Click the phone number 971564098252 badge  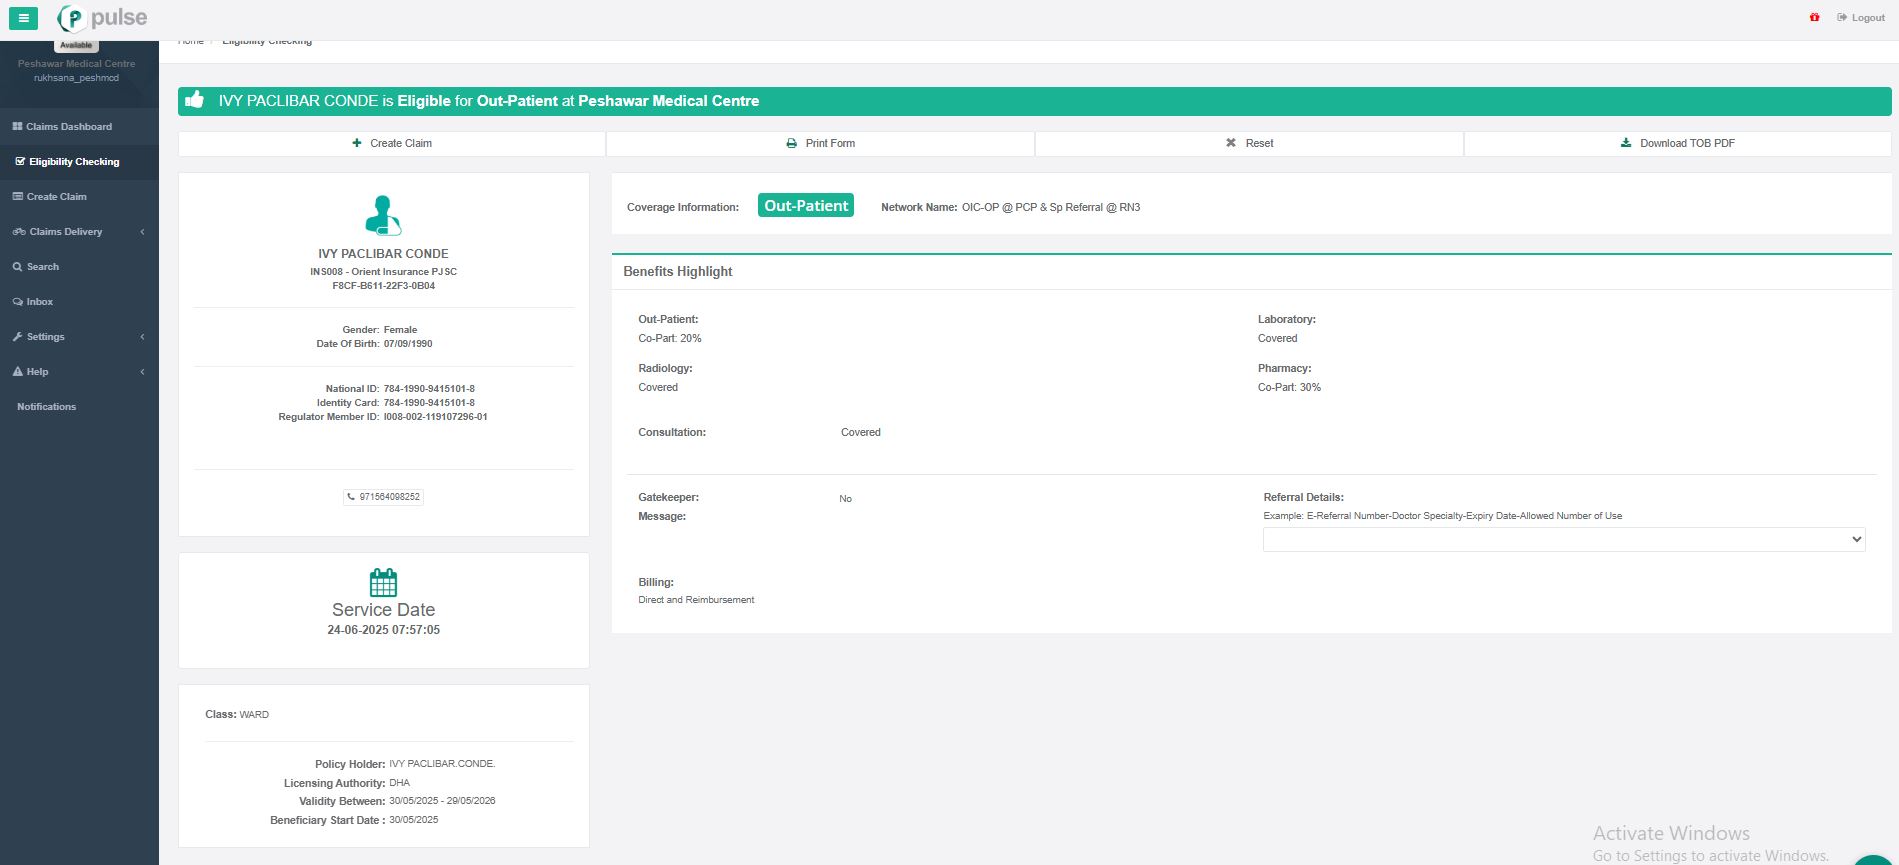[383, 497]
